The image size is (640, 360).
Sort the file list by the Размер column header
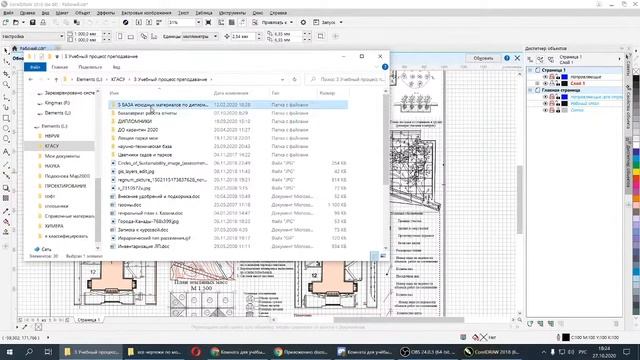point(327,93)
